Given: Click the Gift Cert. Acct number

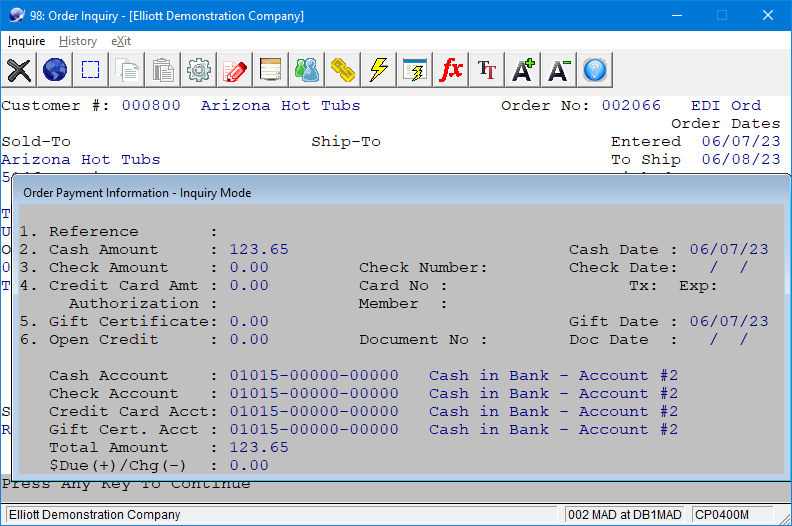Looking at the screenshot, I should tap(314, 429).
